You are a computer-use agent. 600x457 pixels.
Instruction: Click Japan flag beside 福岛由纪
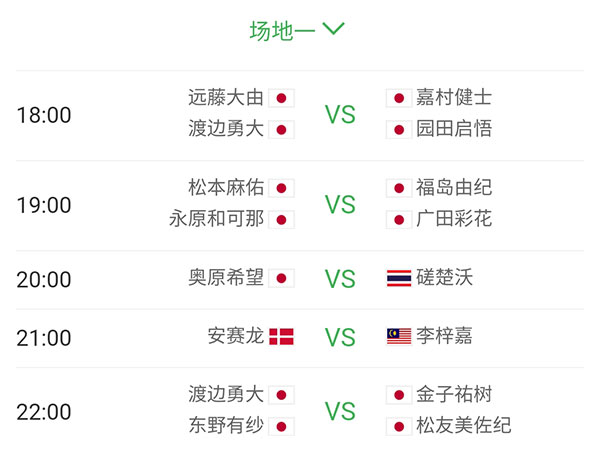399,188
